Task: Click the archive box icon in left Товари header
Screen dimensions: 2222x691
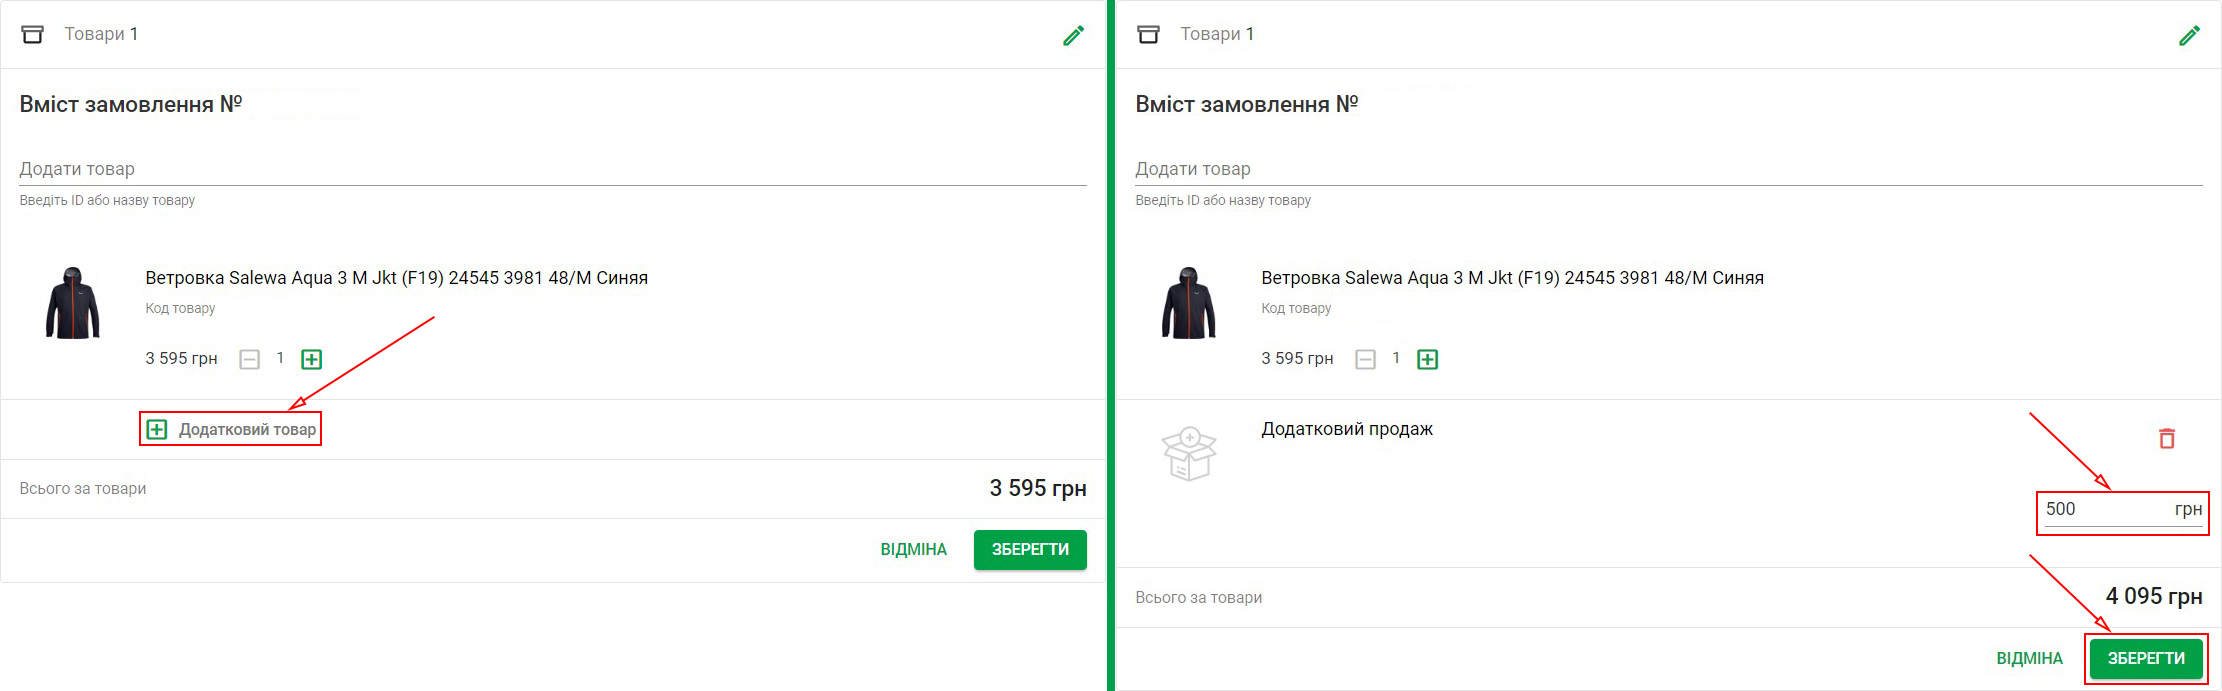Action: tap(33, 34)
